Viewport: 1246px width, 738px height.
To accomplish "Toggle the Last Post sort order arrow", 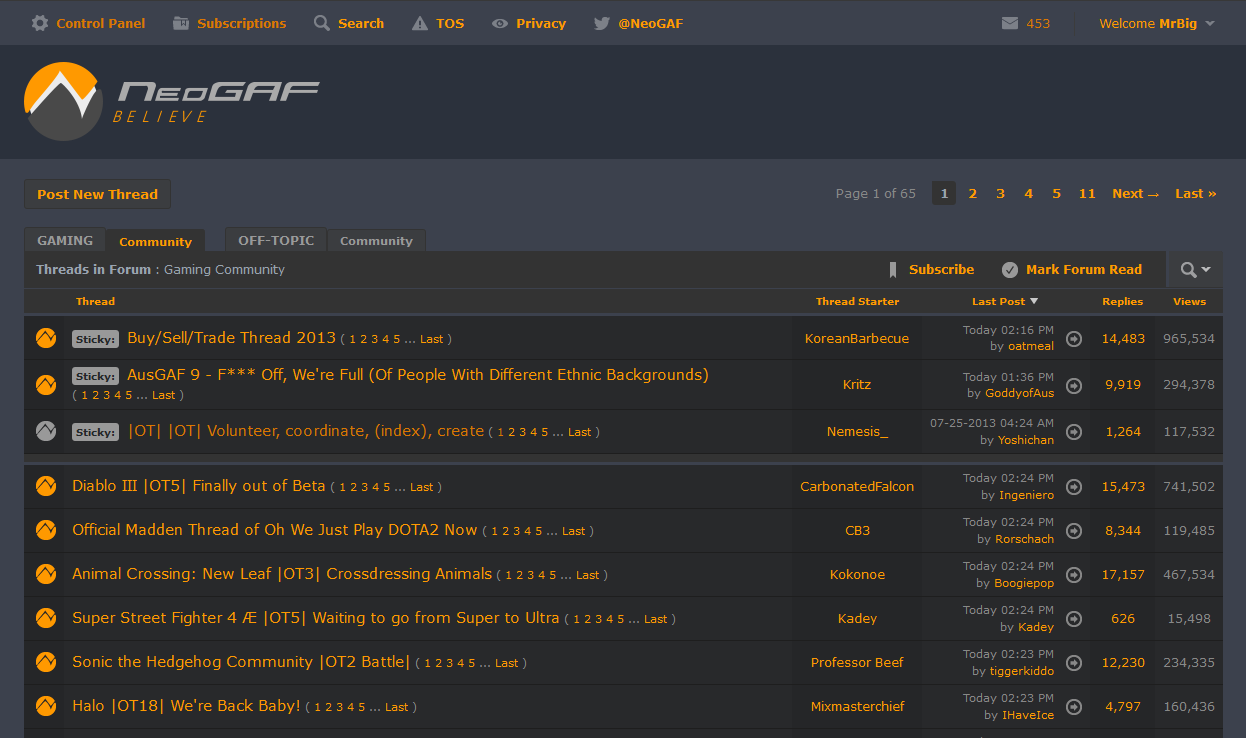I will [1033, 301].
